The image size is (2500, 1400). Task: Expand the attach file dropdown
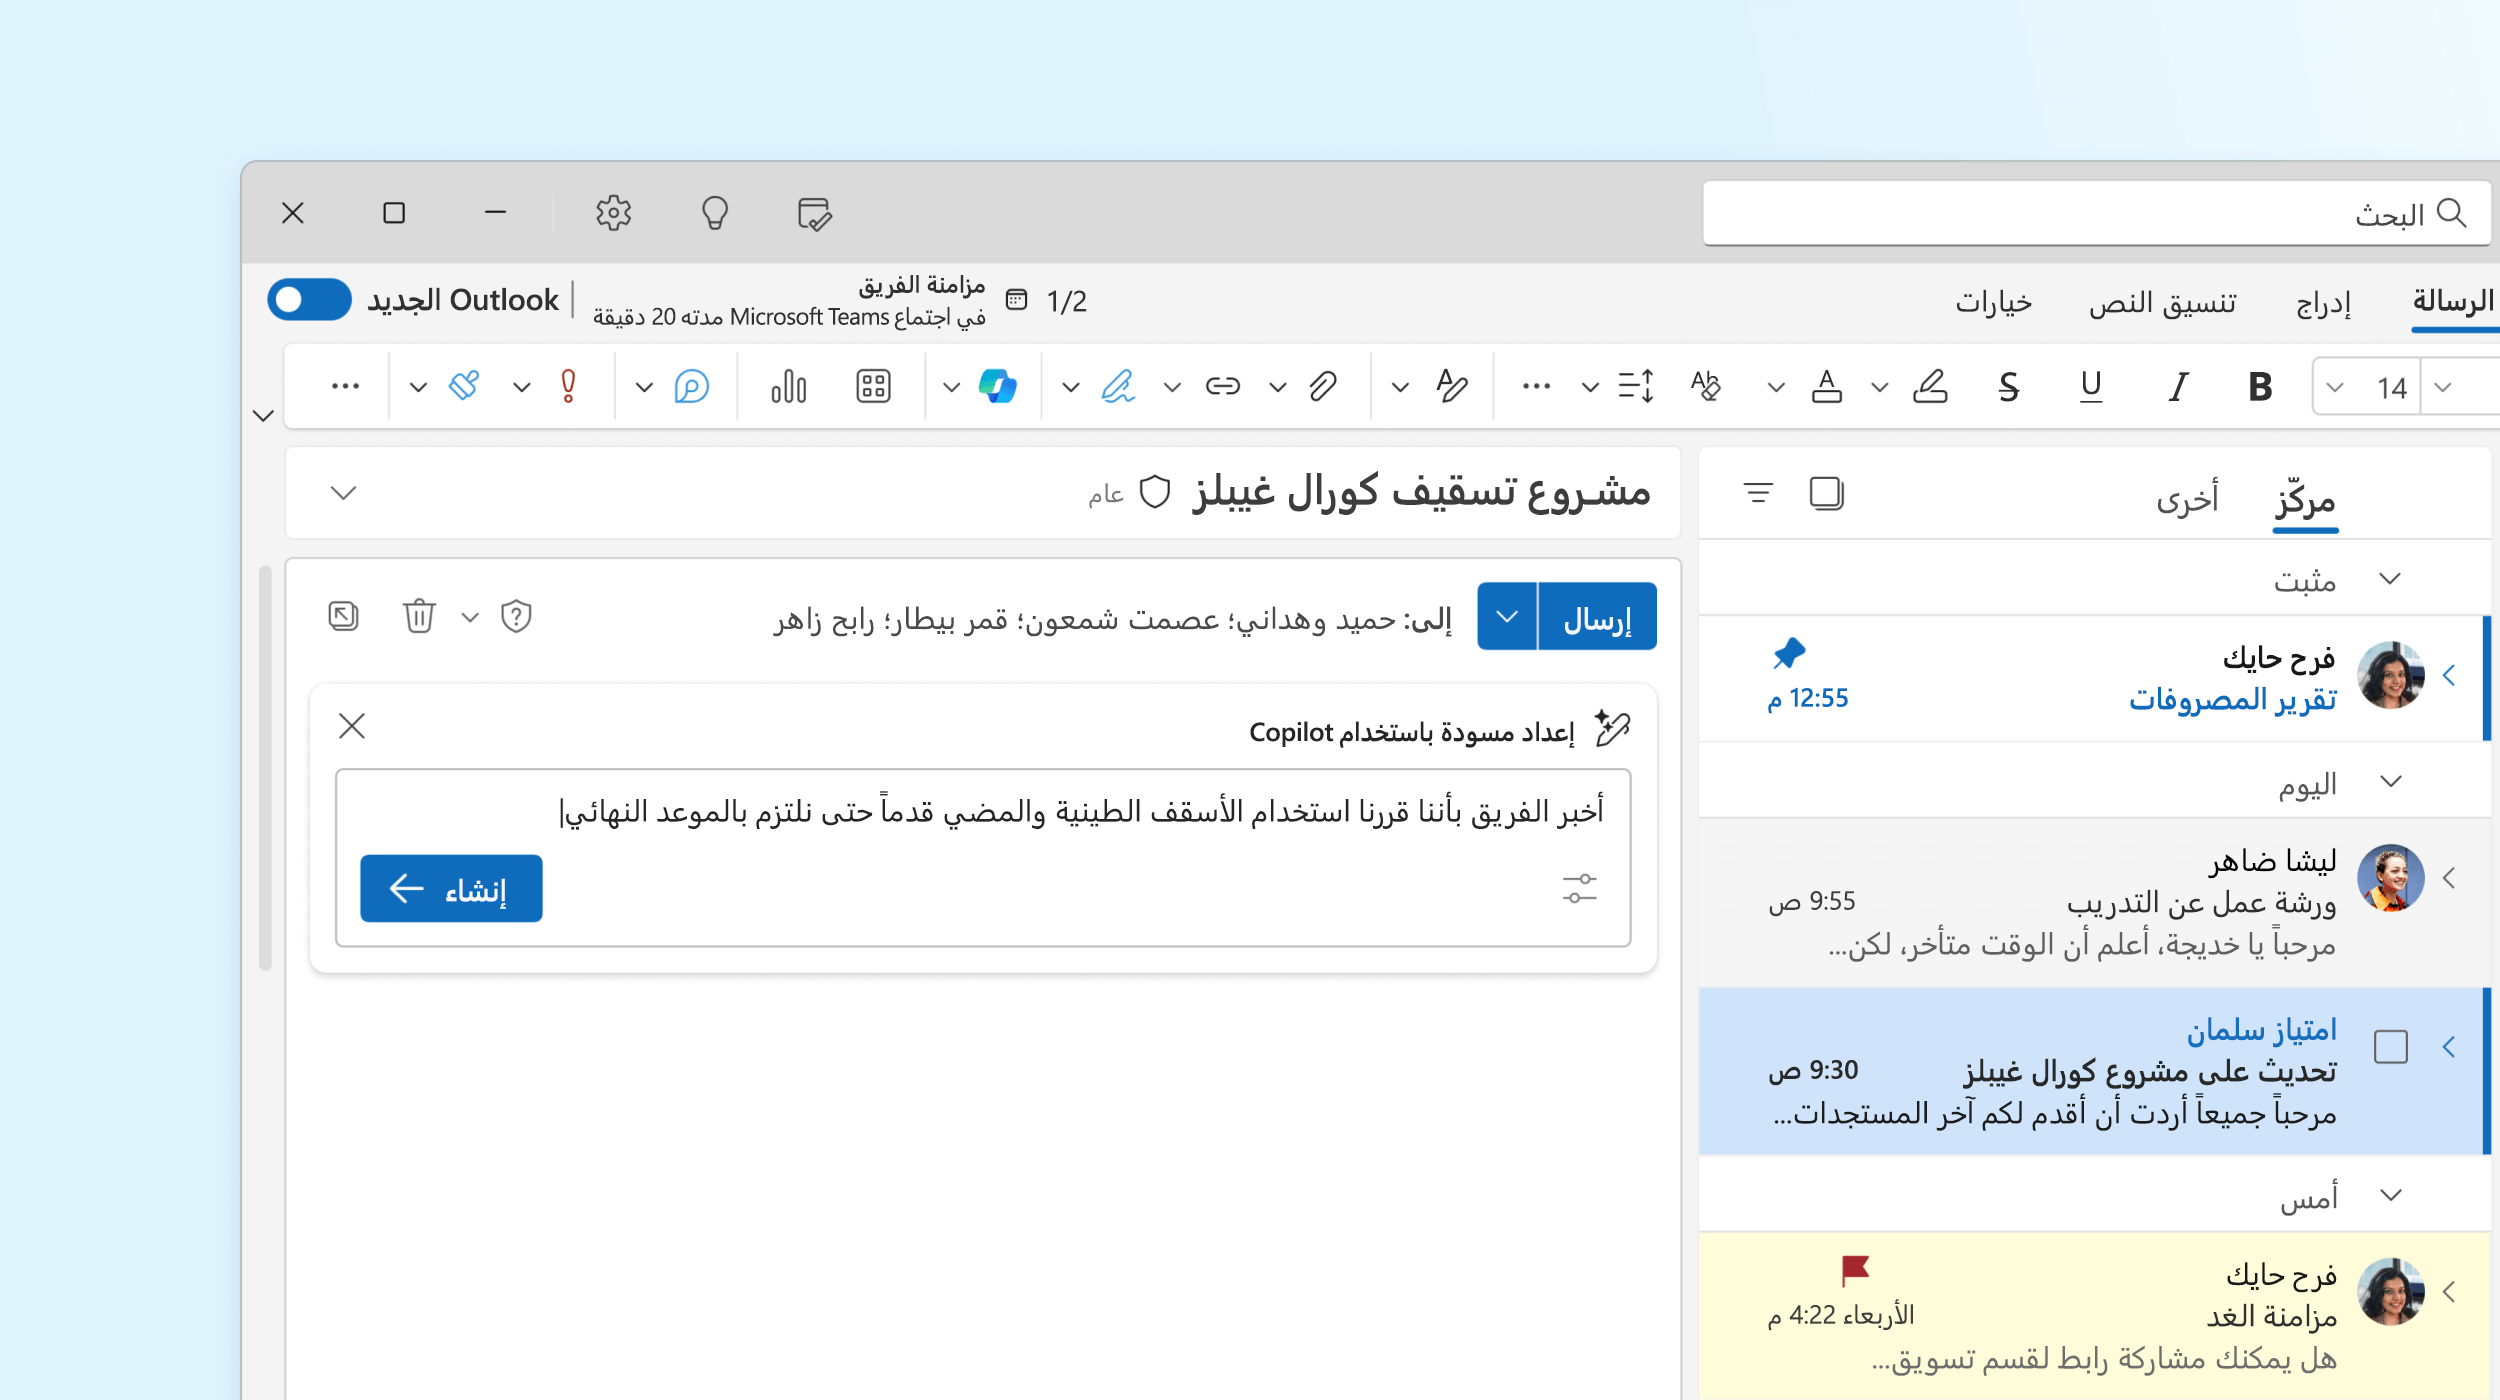pyautogui.click(x=1277, y=387)
